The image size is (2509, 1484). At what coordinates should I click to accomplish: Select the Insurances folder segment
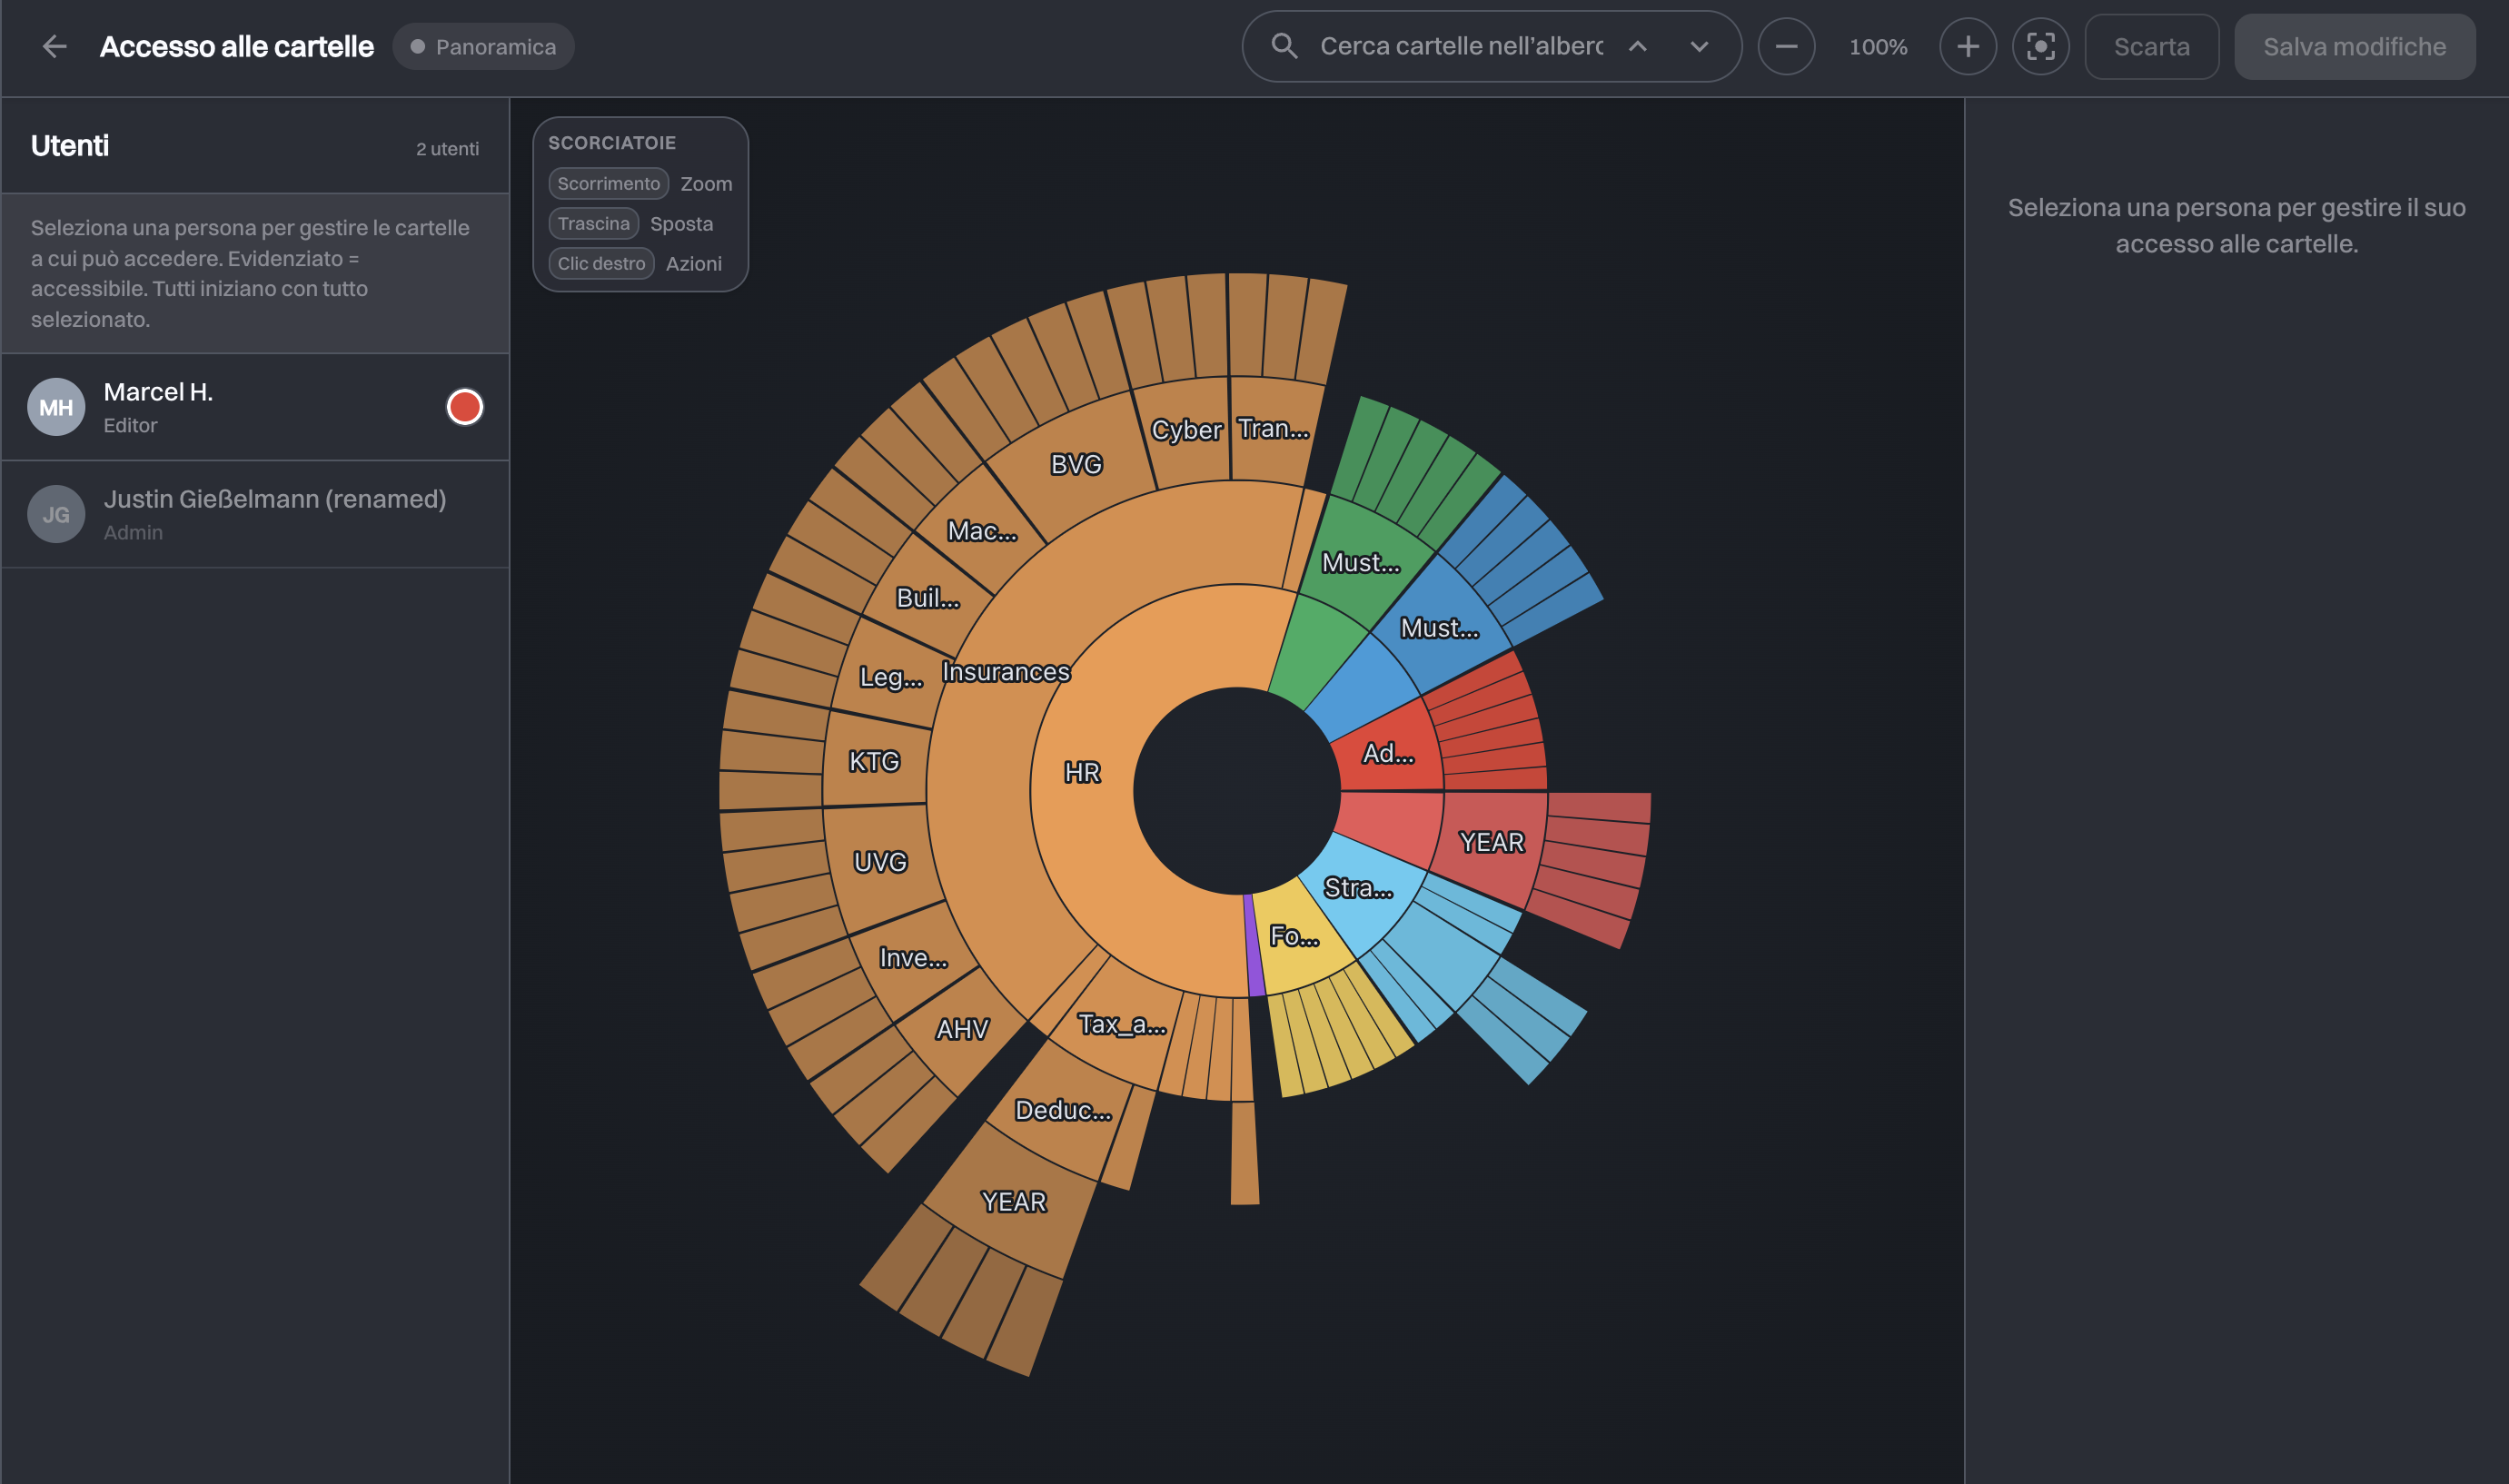[1005, 671]
